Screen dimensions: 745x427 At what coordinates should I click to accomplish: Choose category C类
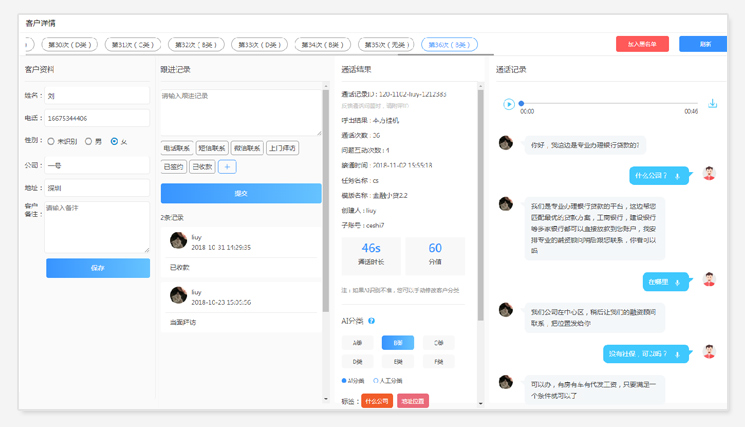tap(438, 342)
